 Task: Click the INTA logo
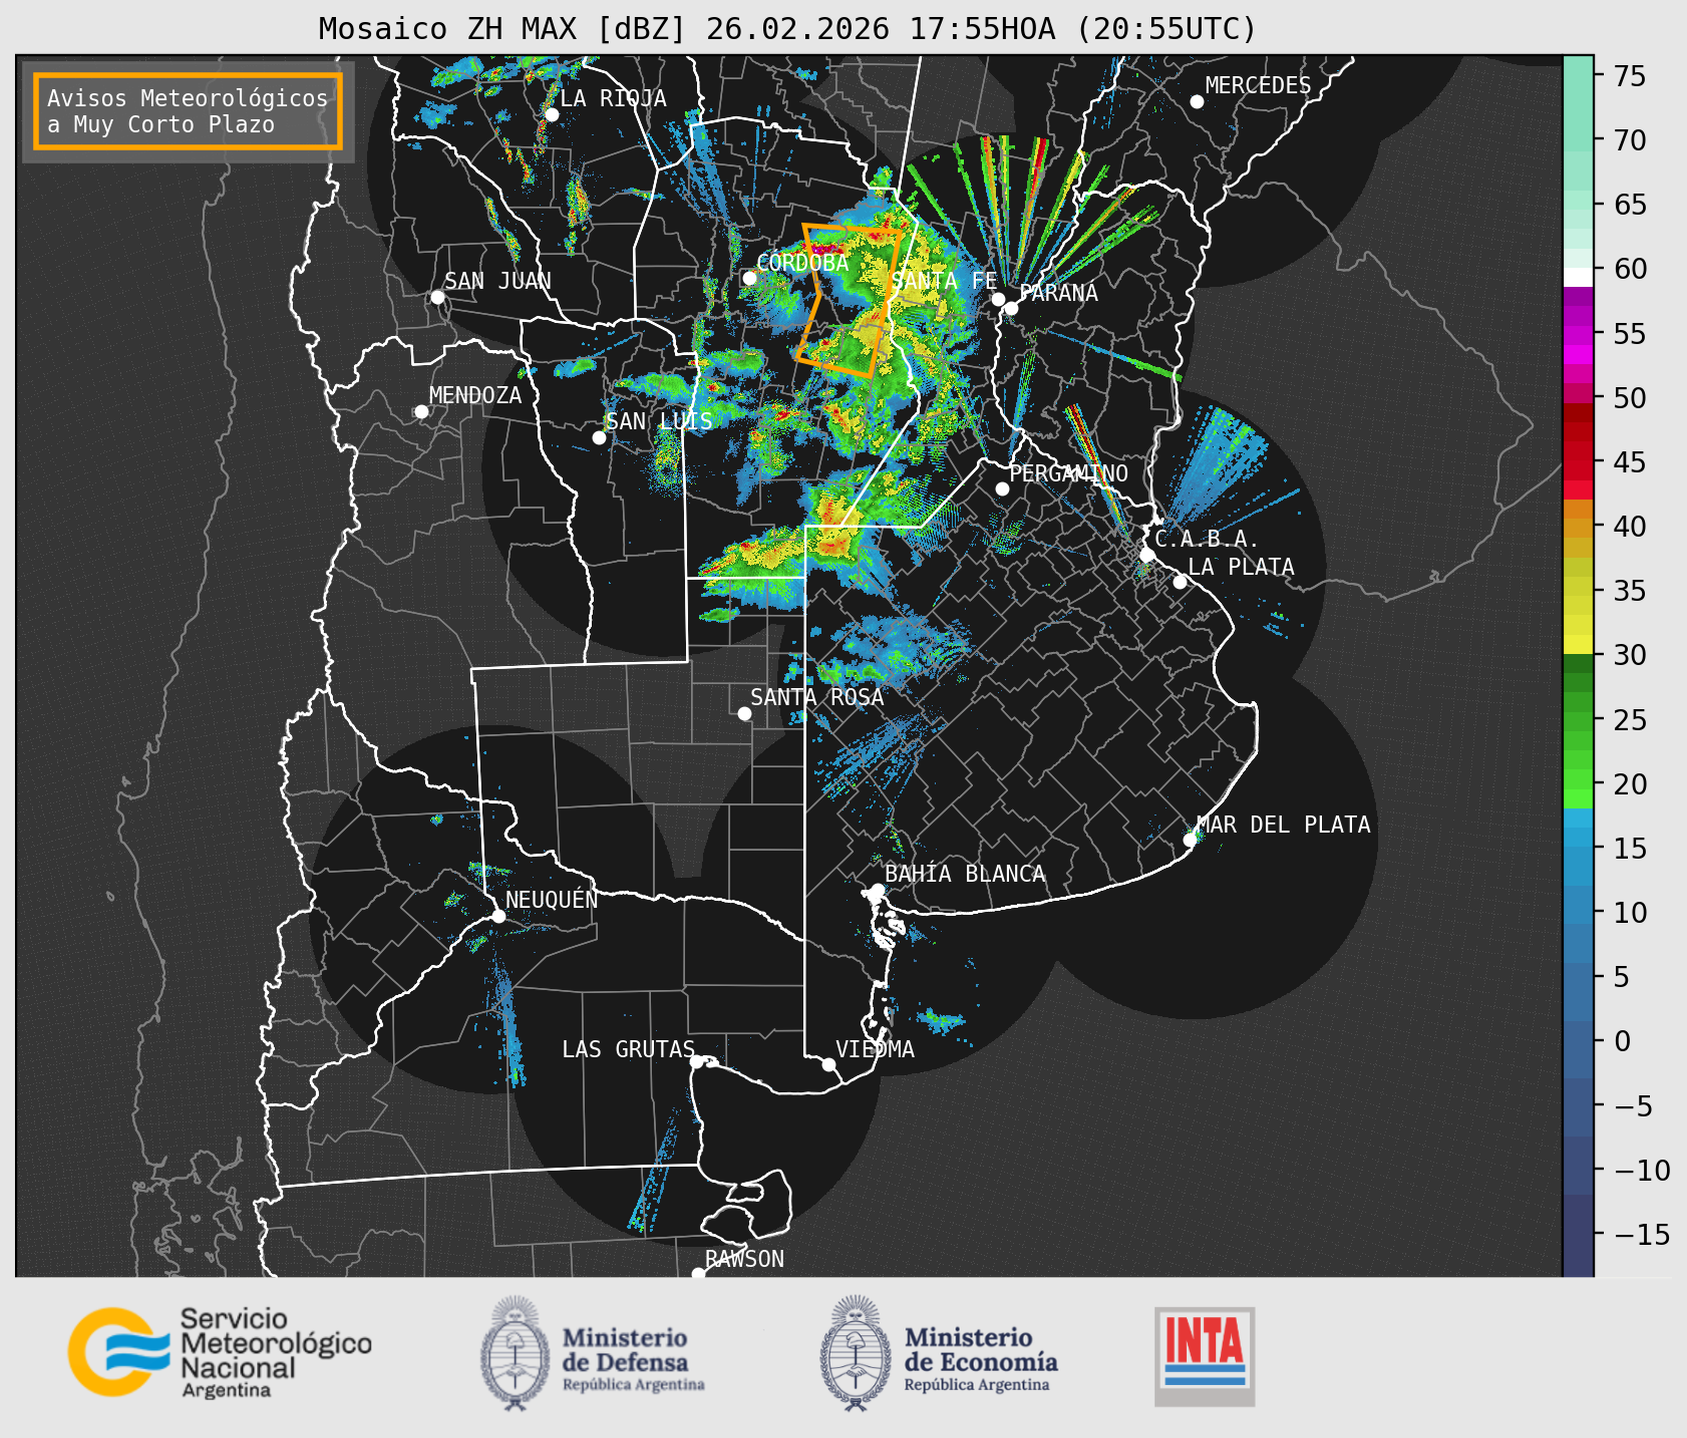click(x=1205, y=1356)
